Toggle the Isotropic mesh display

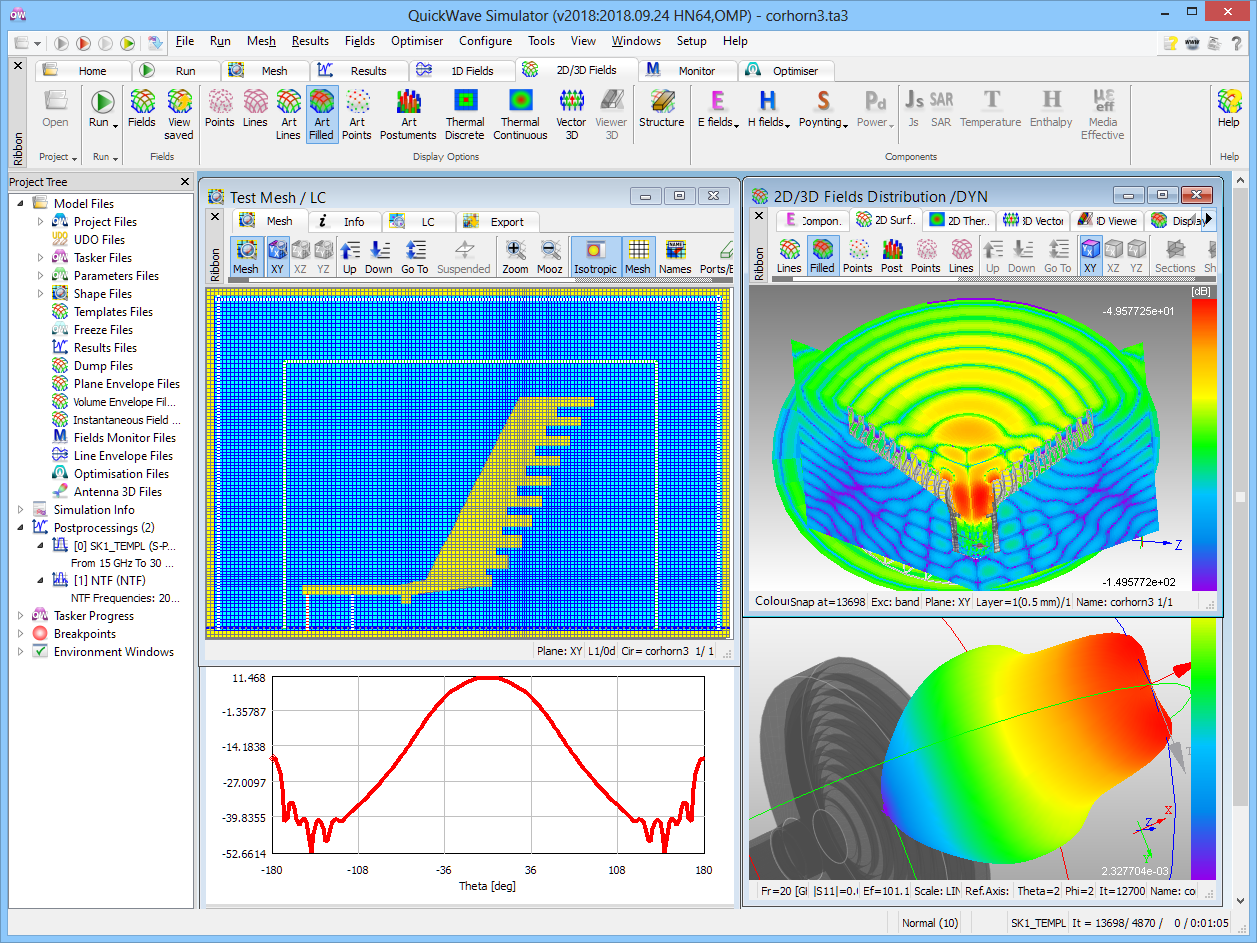coord(595,257)
